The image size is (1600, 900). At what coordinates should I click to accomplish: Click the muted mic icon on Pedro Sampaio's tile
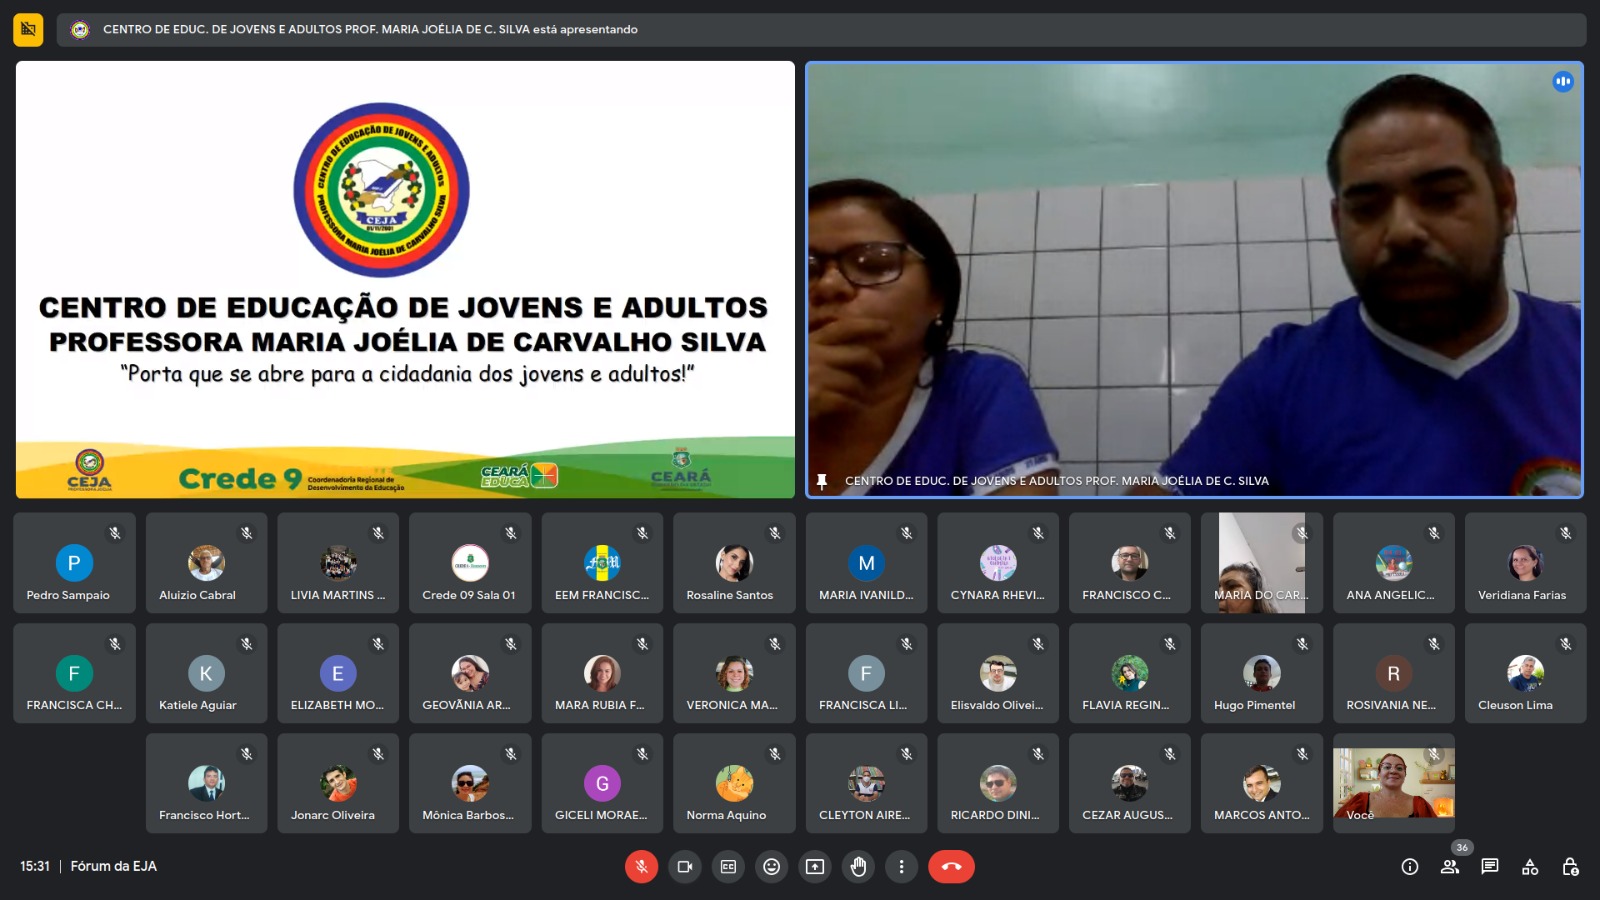[115, 533]
